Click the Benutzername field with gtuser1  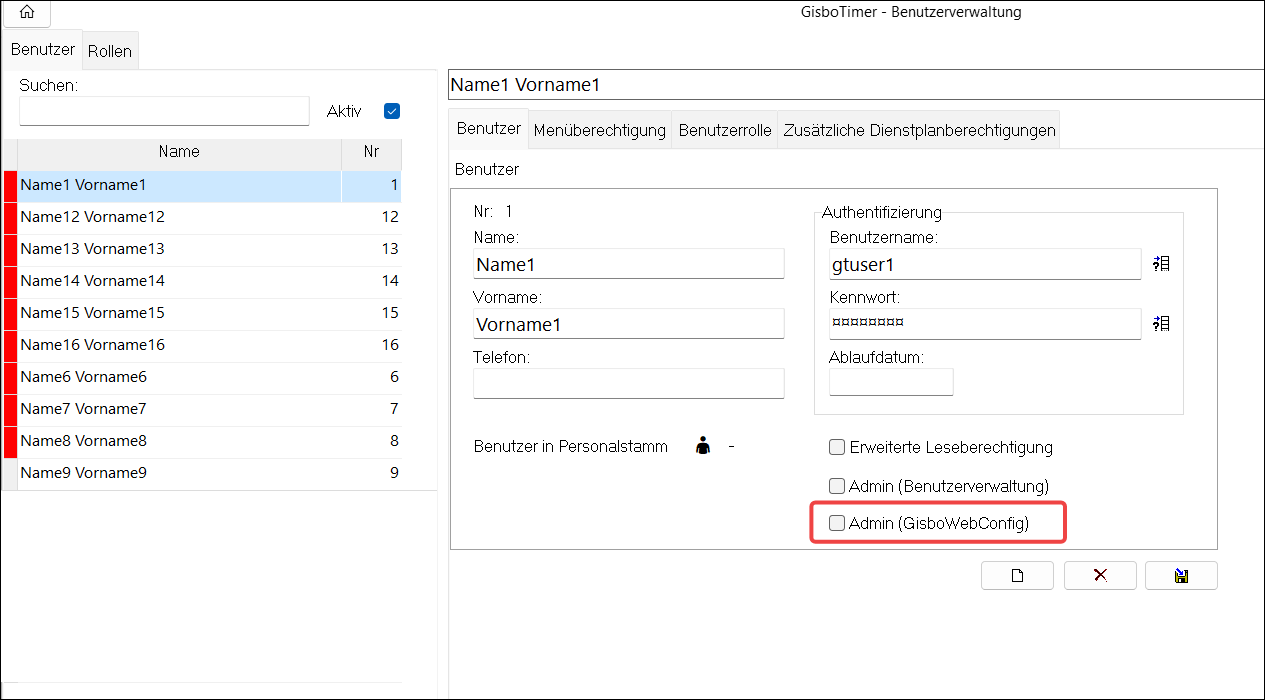click(985, 264)
